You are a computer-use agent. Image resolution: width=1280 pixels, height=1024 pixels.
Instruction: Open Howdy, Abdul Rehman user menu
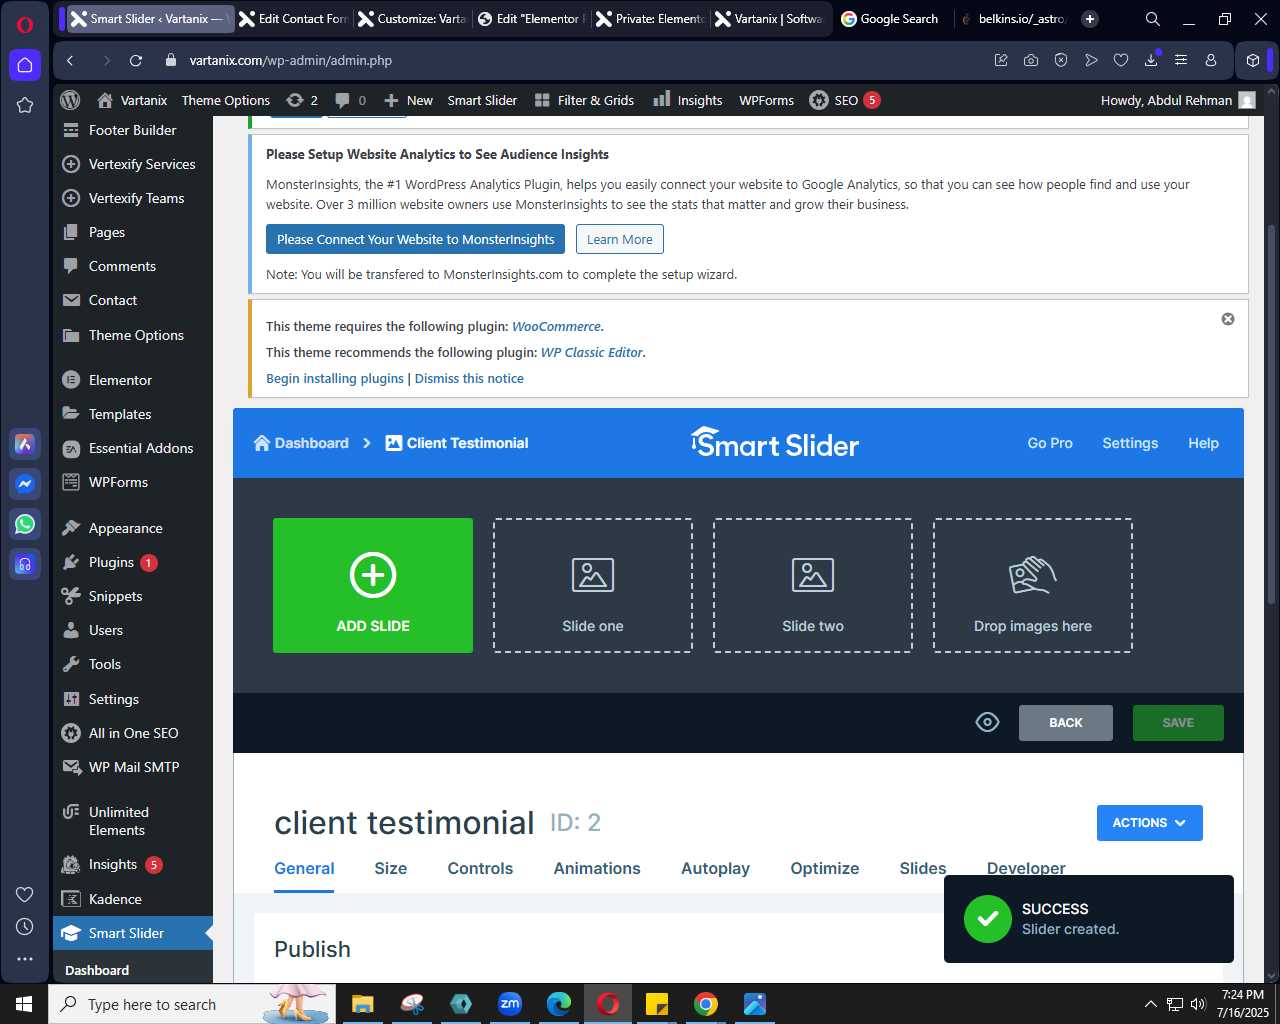point(1178,100)
